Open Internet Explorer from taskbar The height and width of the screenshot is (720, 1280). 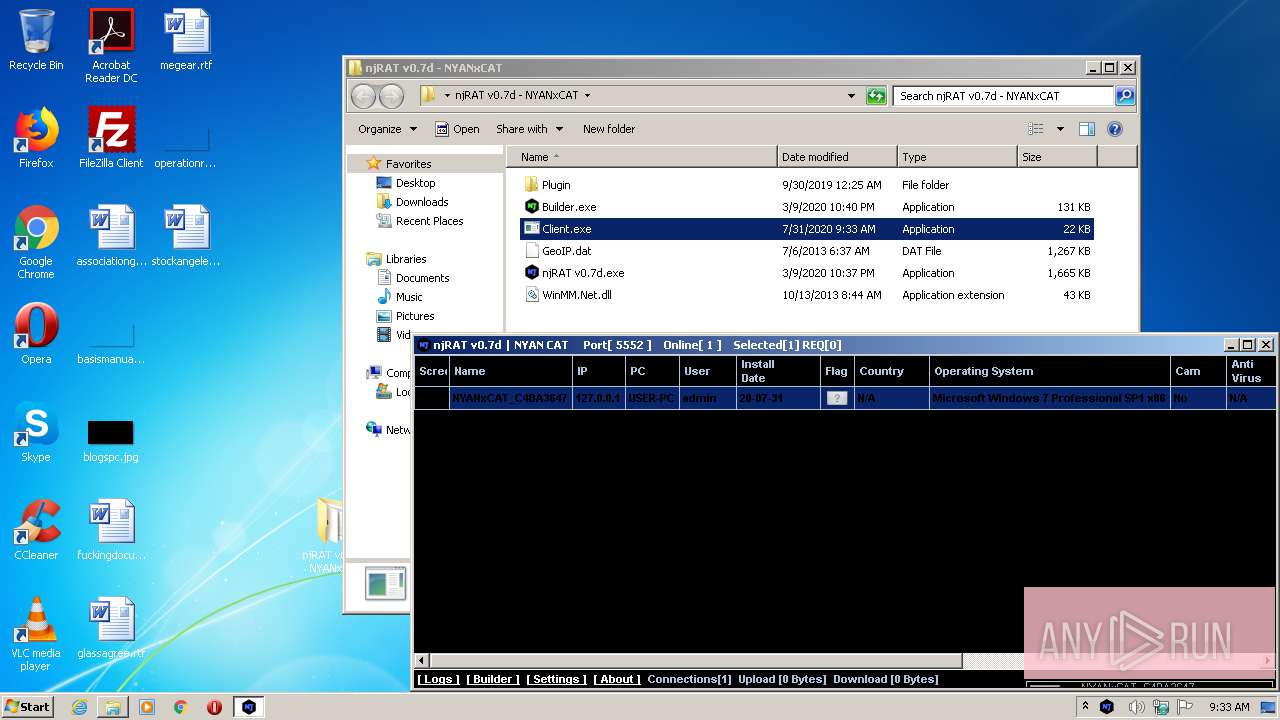pyautogui.click(x=79, y=707)
